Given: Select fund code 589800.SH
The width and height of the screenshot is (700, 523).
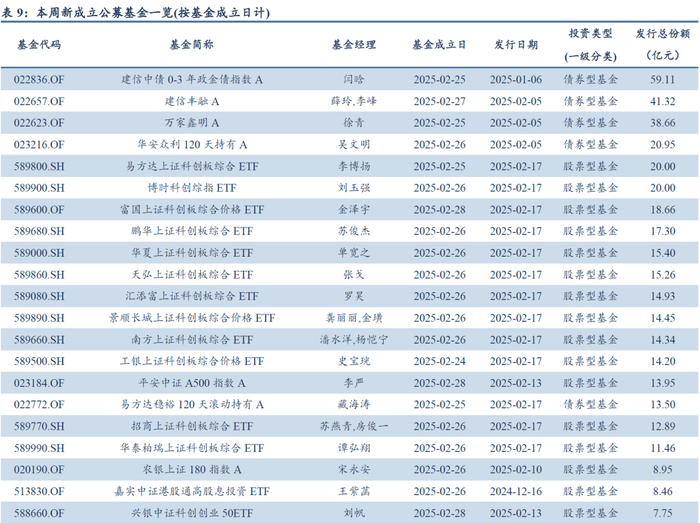Looking at the screenshot, I should coord(39,166).
